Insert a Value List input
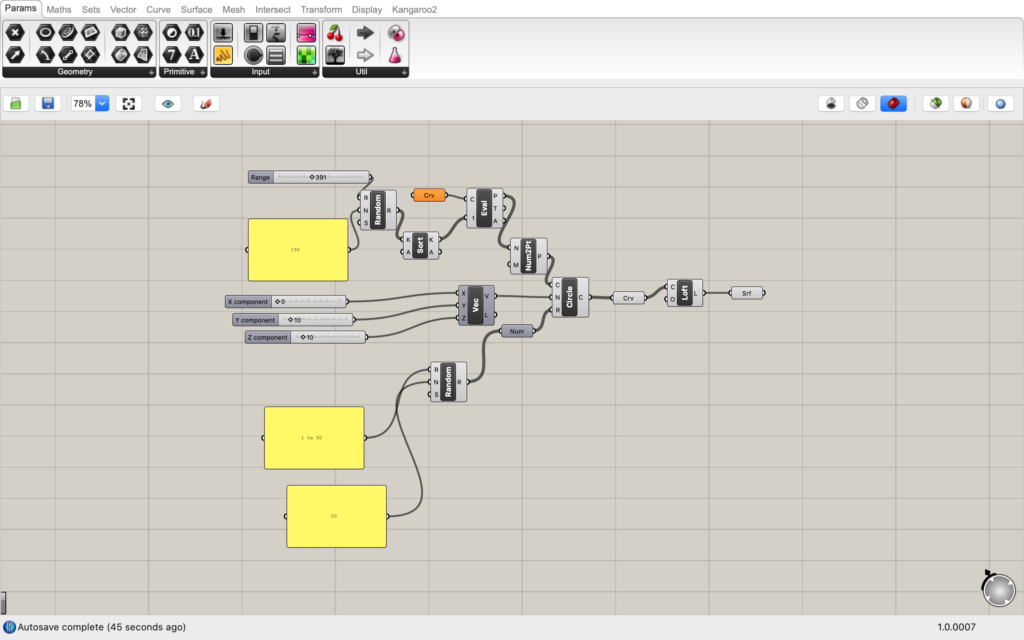The image size is (1024, 640). [x=276, y=55]
